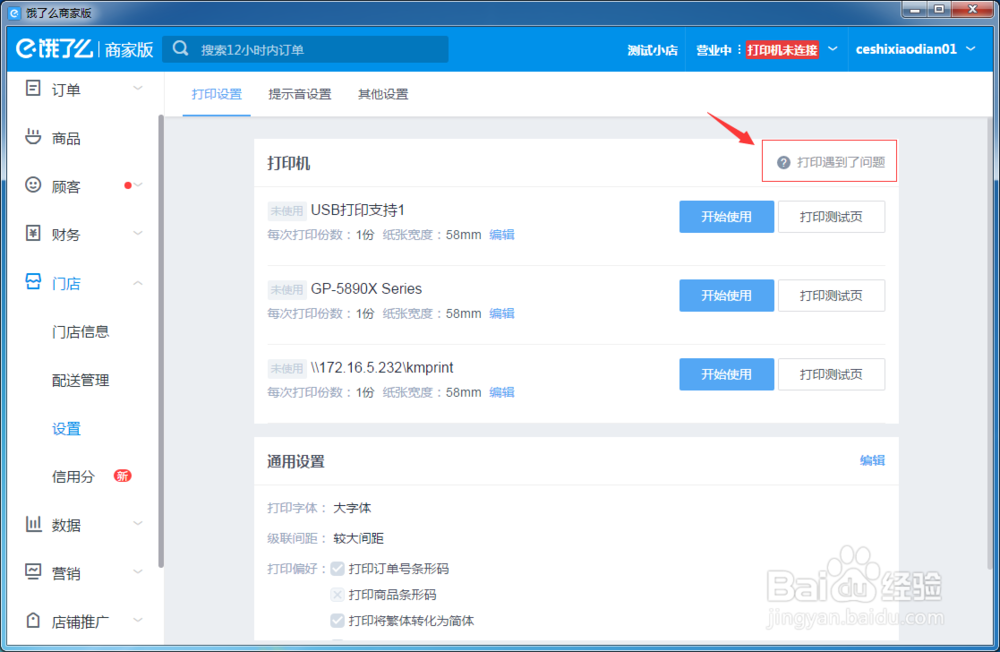This screenshot has width=1000, height=652.
Task: Click 编辑 link under USB打印支持1
Action: click(502, 235)
